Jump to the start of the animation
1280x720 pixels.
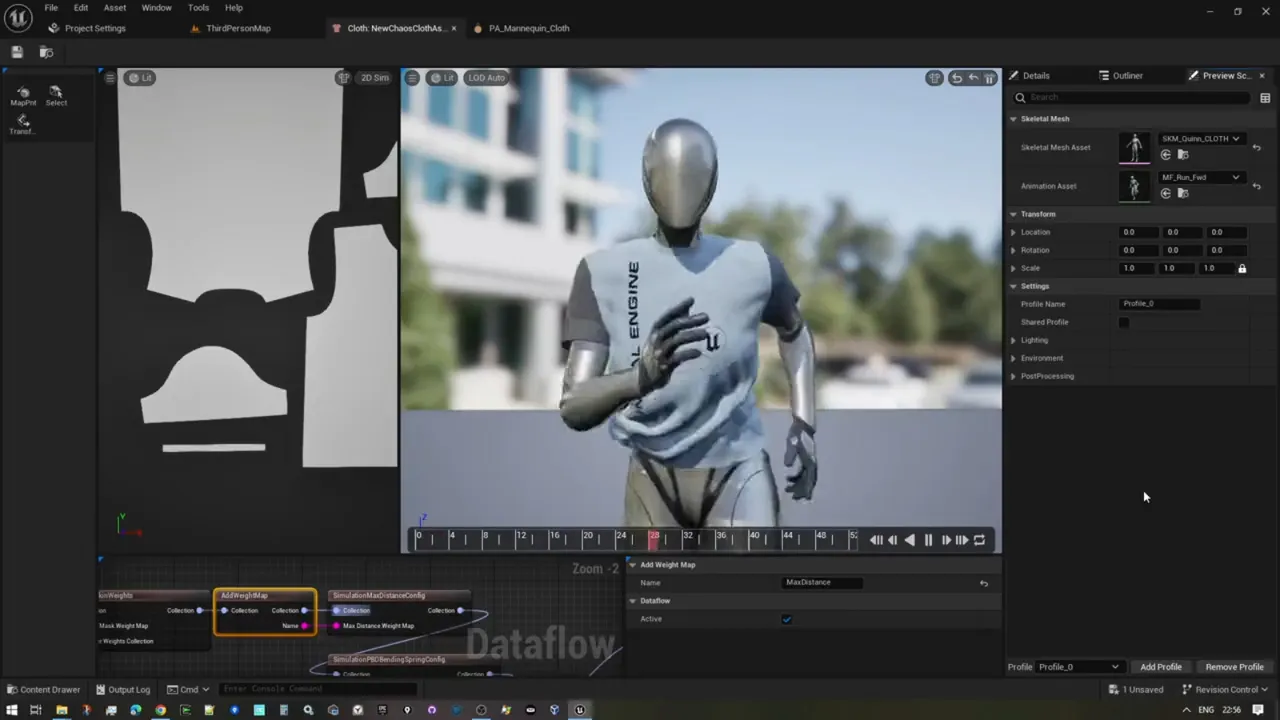876,540
